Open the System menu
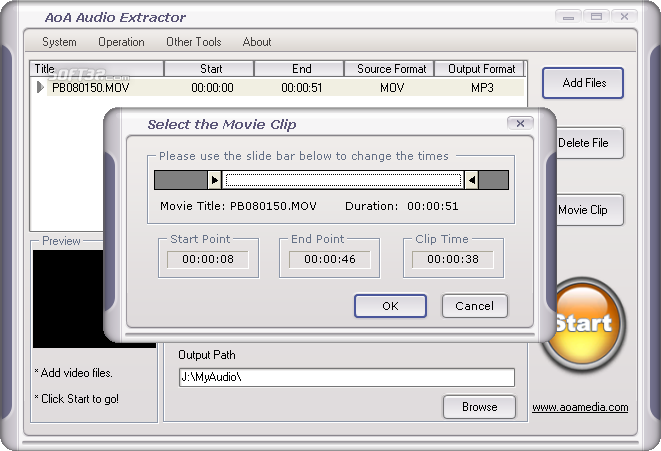661x451 pixels. tap(59, 42)
